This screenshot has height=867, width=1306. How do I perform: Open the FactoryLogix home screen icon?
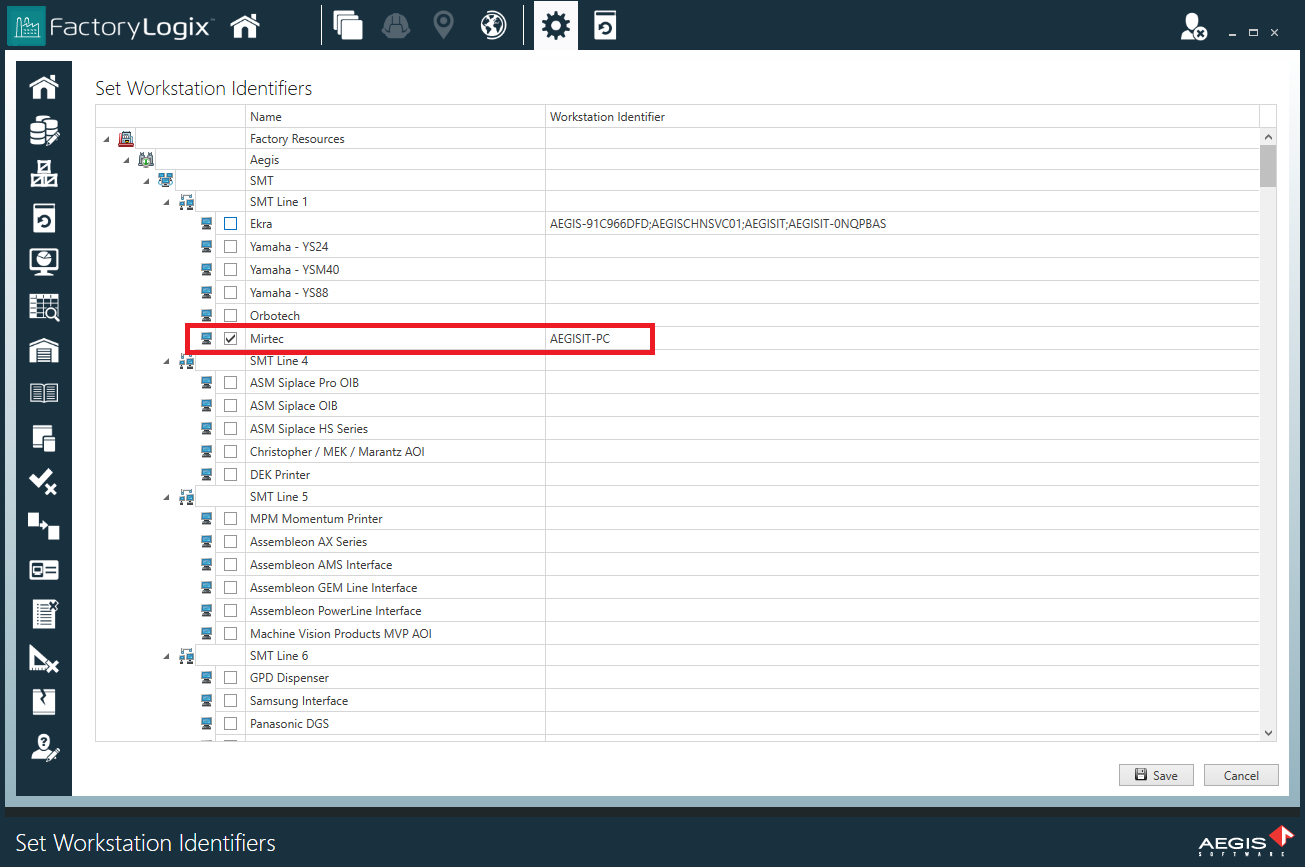[x=244, y=25]
